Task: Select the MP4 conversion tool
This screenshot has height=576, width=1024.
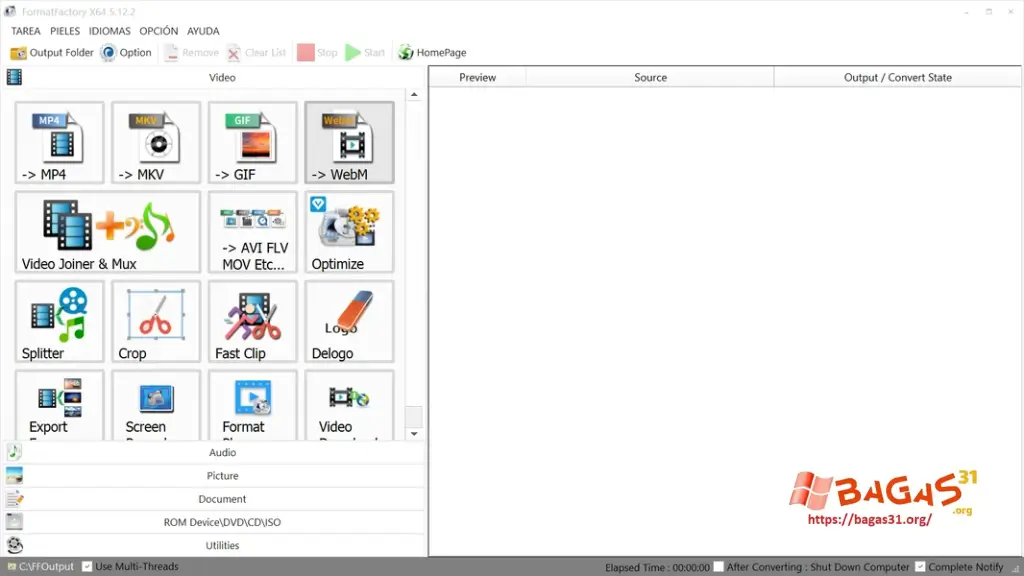Action: (x=58, y=142)
